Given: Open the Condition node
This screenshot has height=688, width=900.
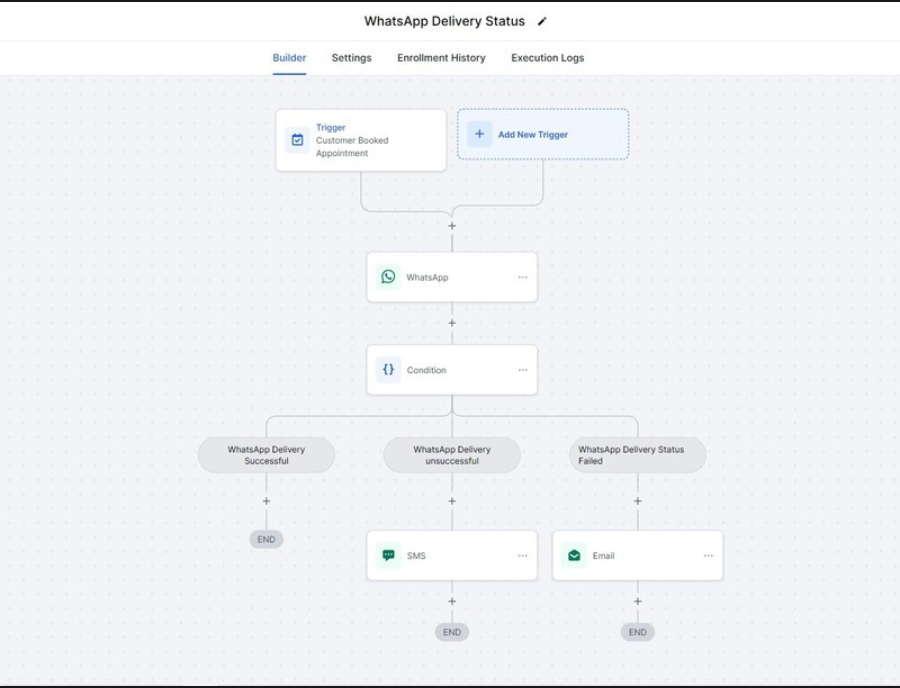Looking at the screenshot, I should (452, 370).
